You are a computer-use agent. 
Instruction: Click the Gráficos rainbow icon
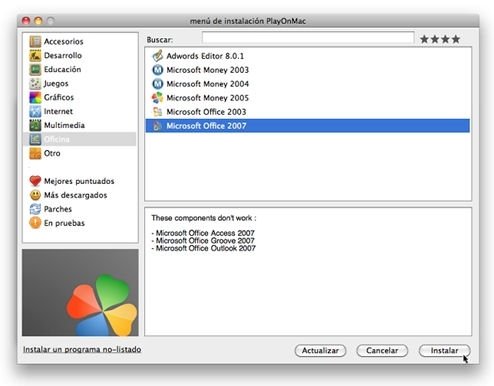[35, 97]
